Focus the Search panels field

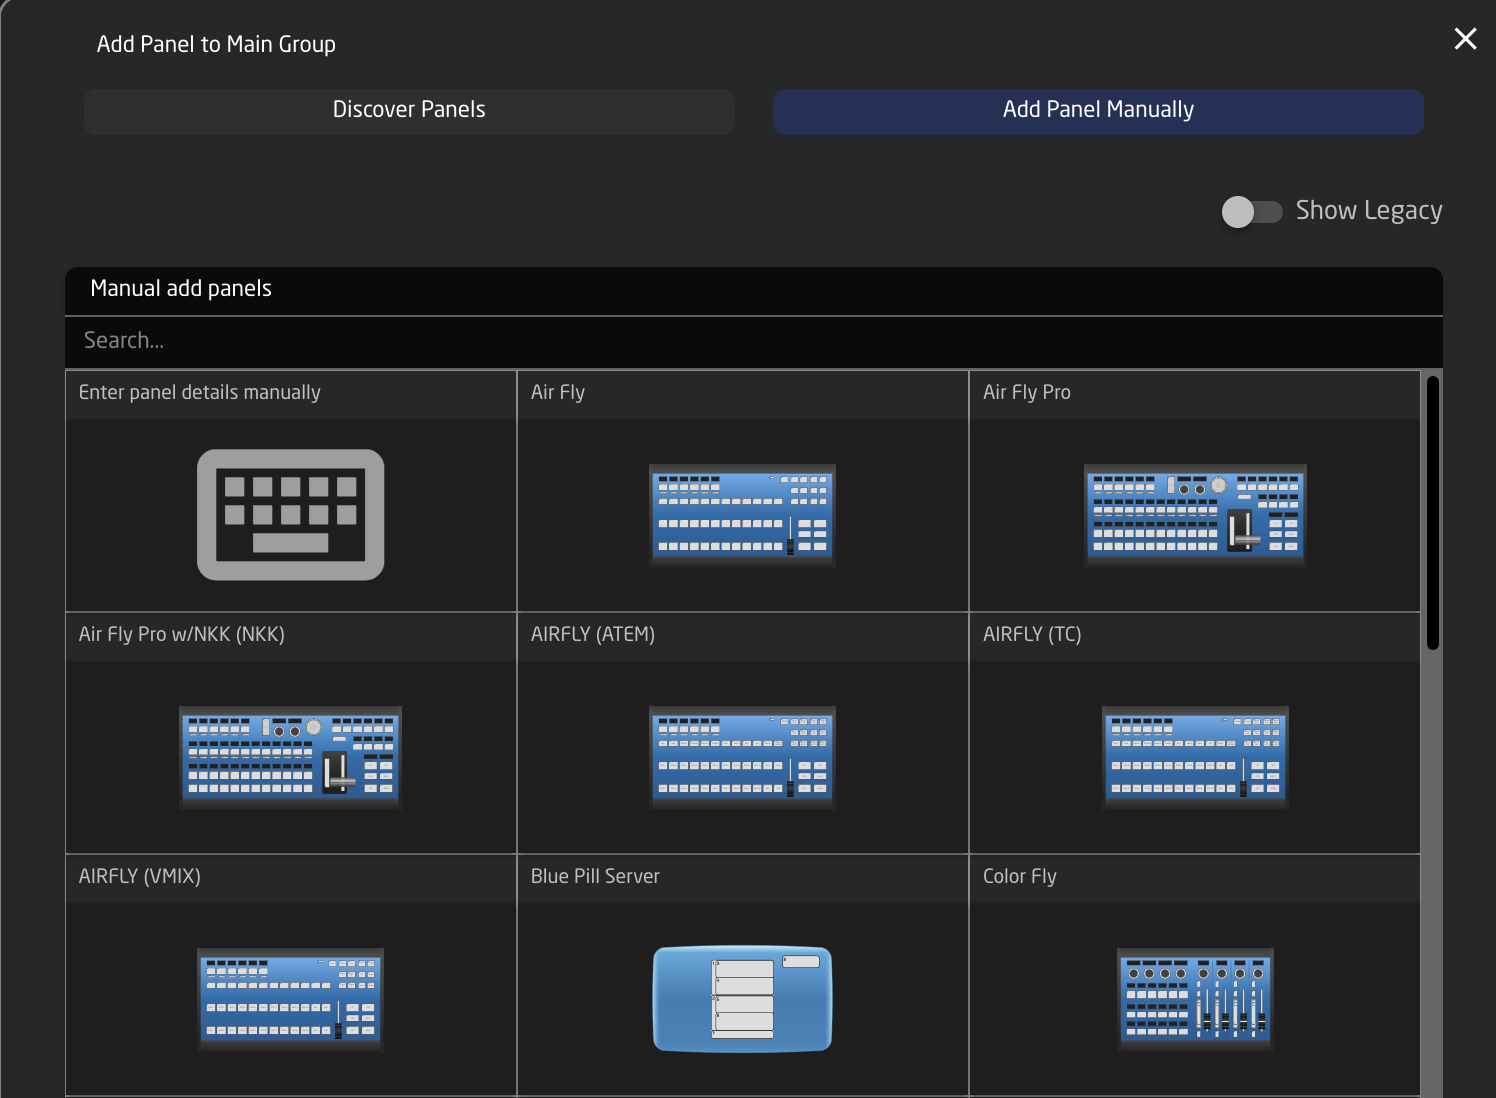click(x=753, y=342)
